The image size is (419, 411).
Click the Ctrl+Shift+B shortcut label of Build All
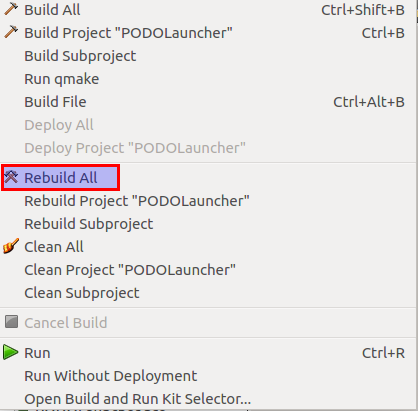tap(363, 10)
